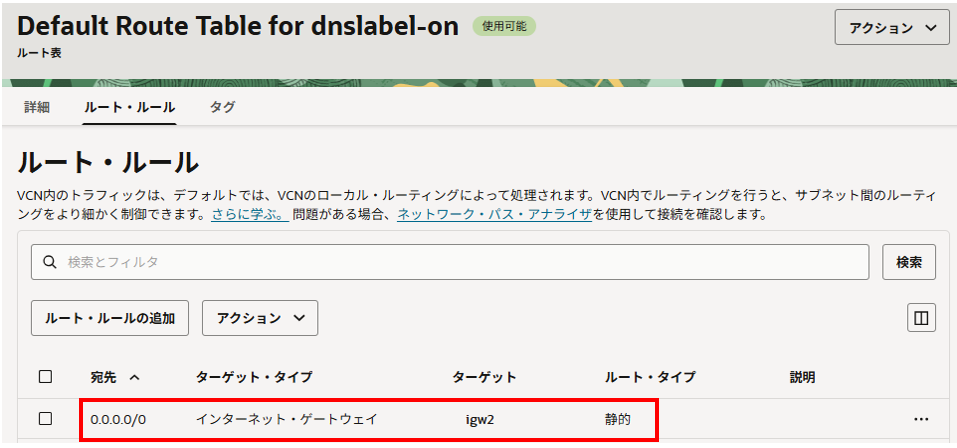Switch to the 詳細 tab
The image size is (957, 448).
coord(37,107)
